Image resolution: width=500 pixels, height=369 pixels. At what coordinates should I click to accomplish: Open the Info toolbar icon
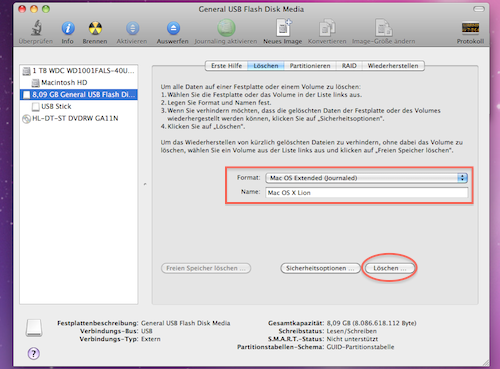pyautogui.click(x=68, y=28)
